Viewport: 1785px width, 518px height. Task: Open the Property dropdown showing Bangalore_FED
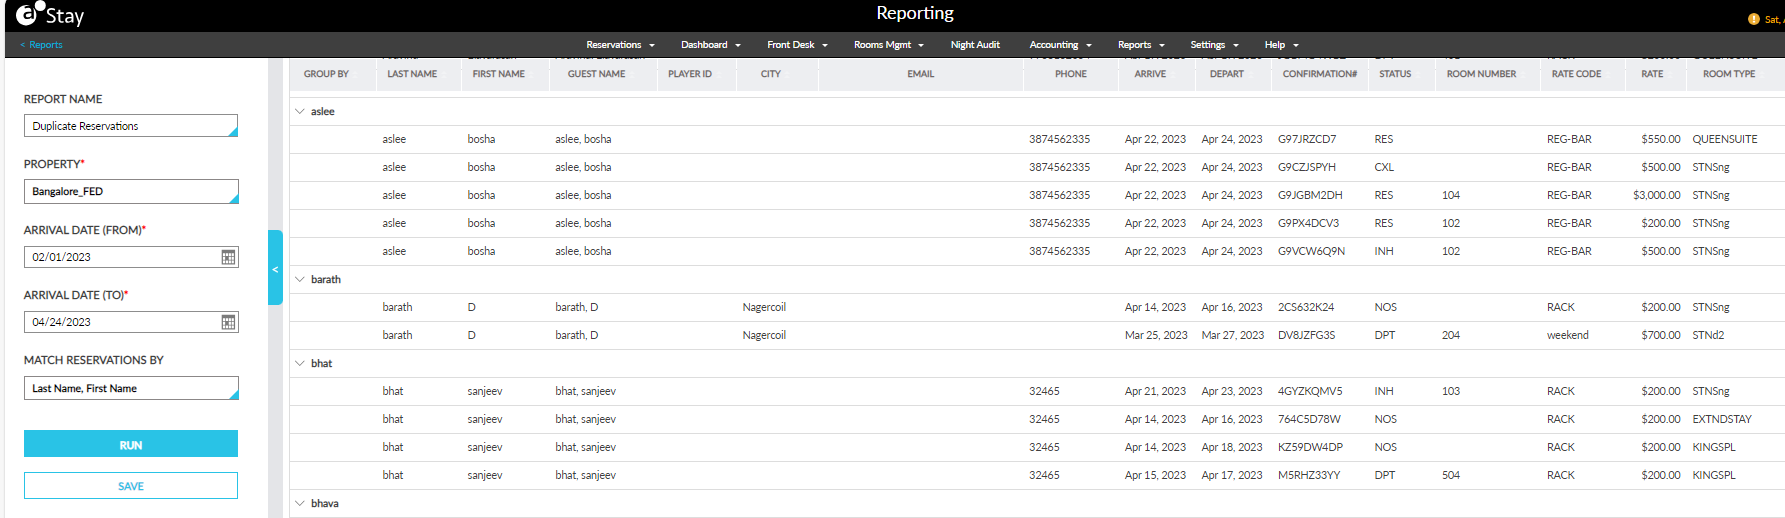point(130,191)
